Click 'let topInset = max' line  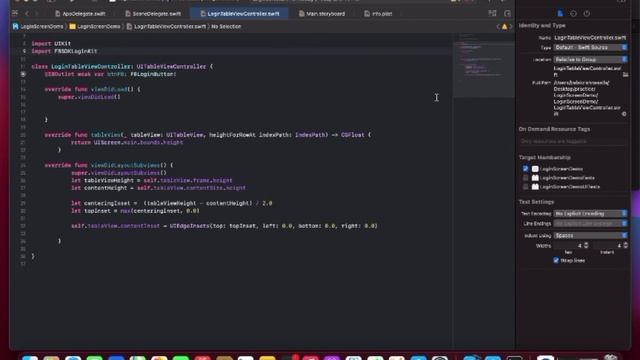pyautogui.click(x=135, y=211)
